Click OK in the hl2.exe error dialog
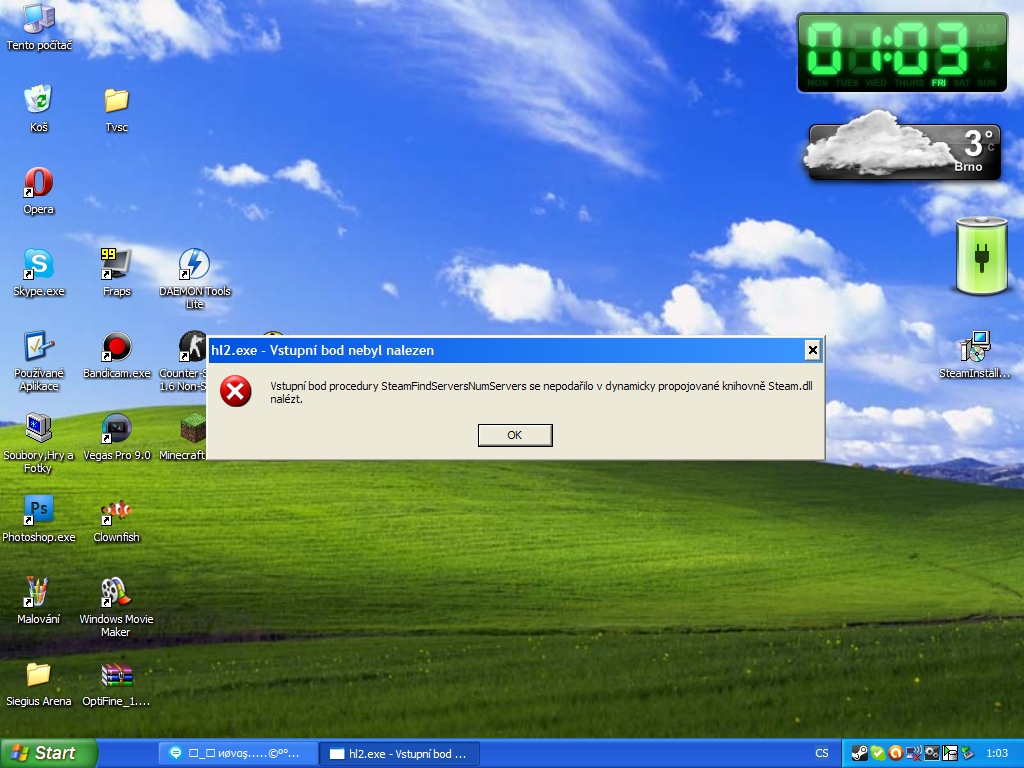 click(x=515, y=435)
